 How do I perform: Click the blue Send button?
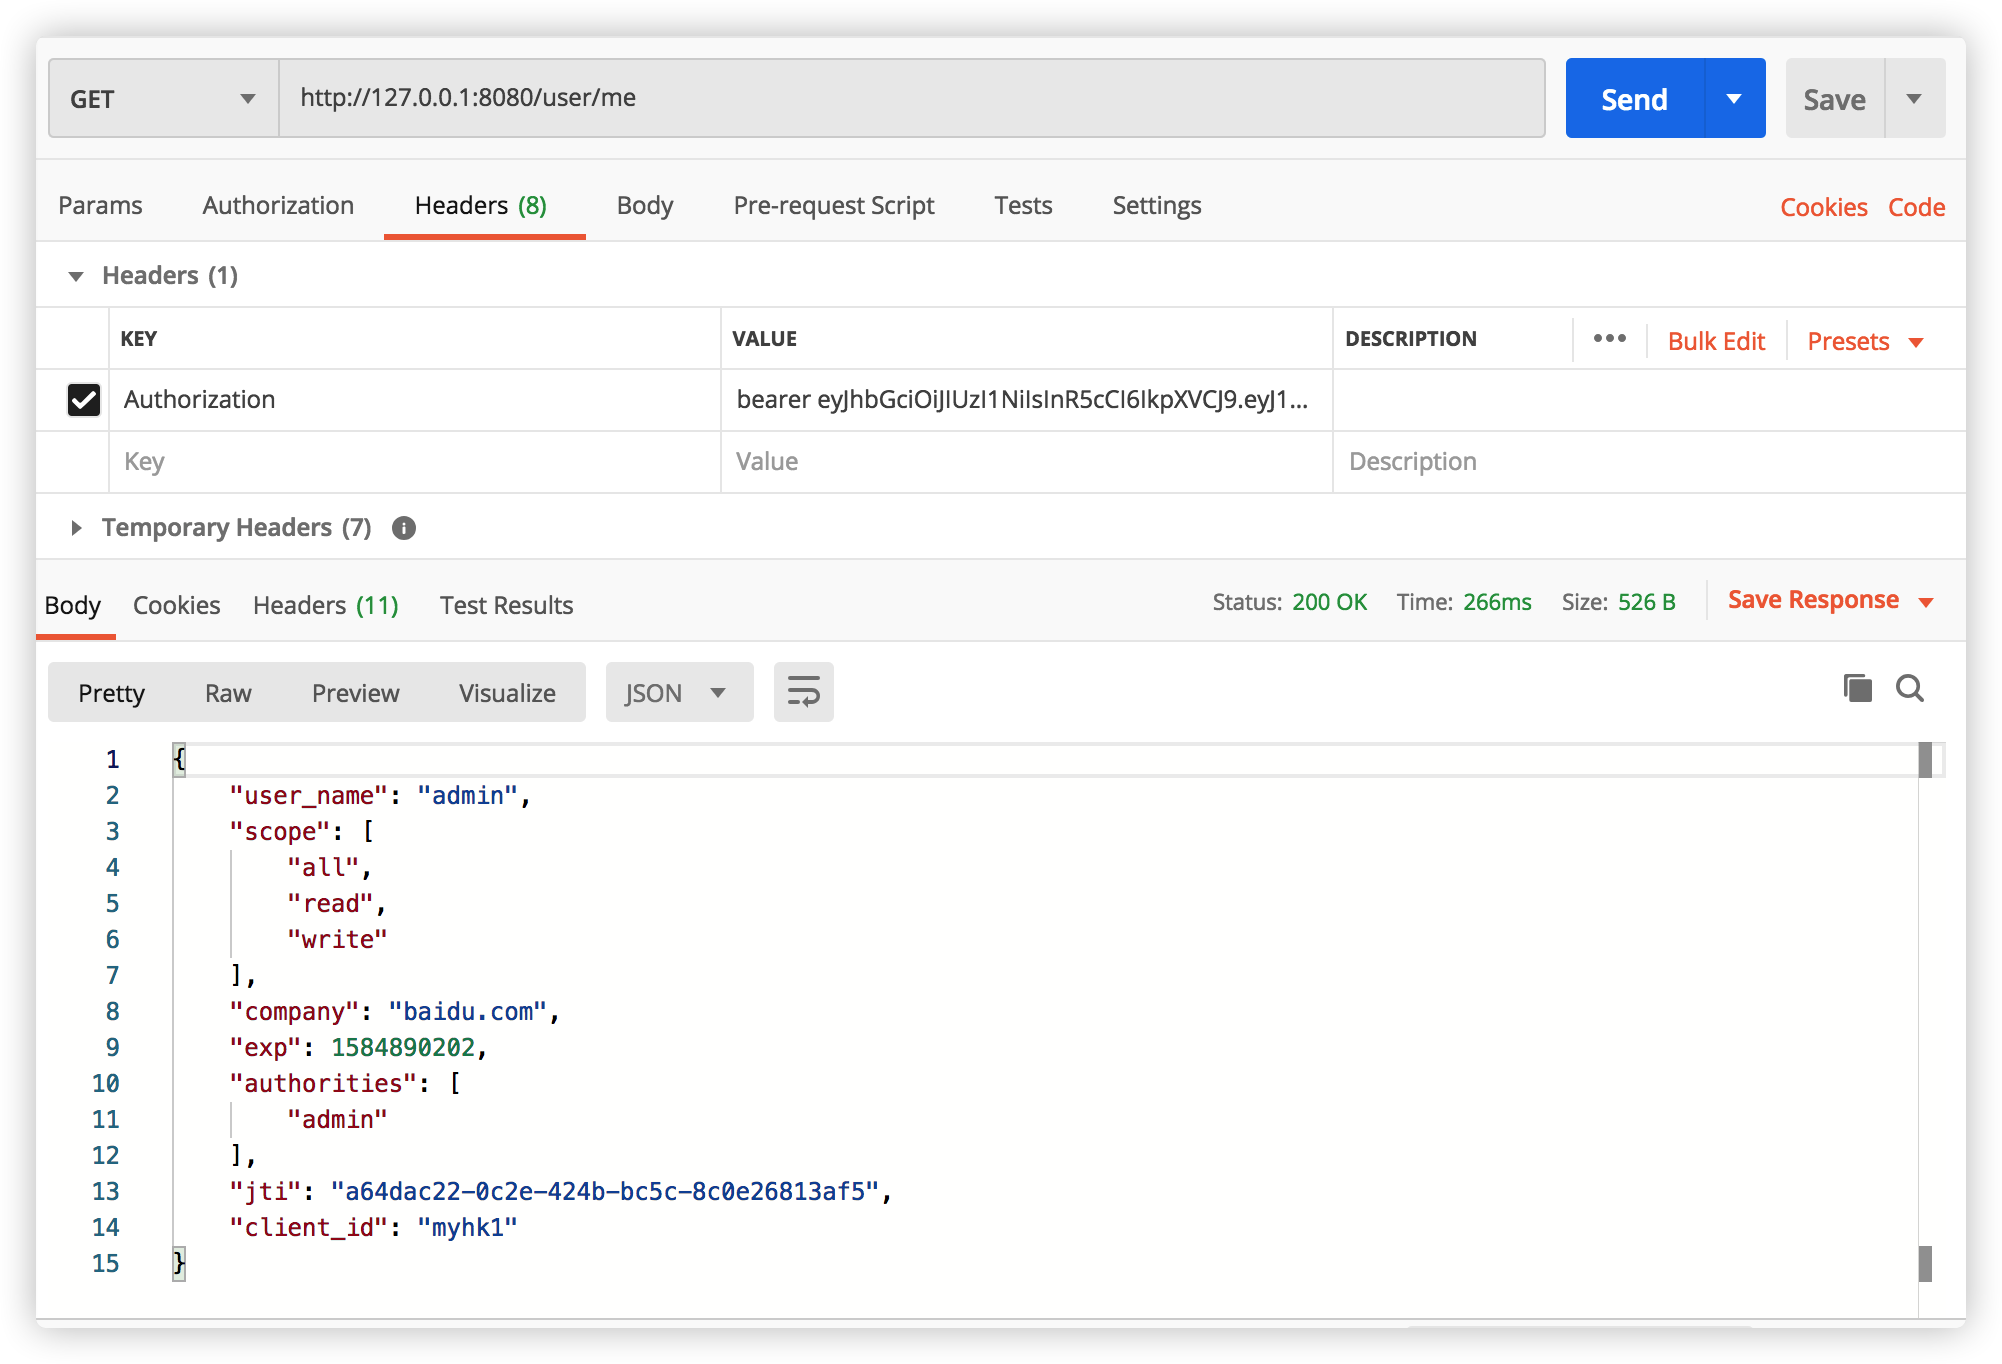pyautogui.click(x=1634, y=99)
